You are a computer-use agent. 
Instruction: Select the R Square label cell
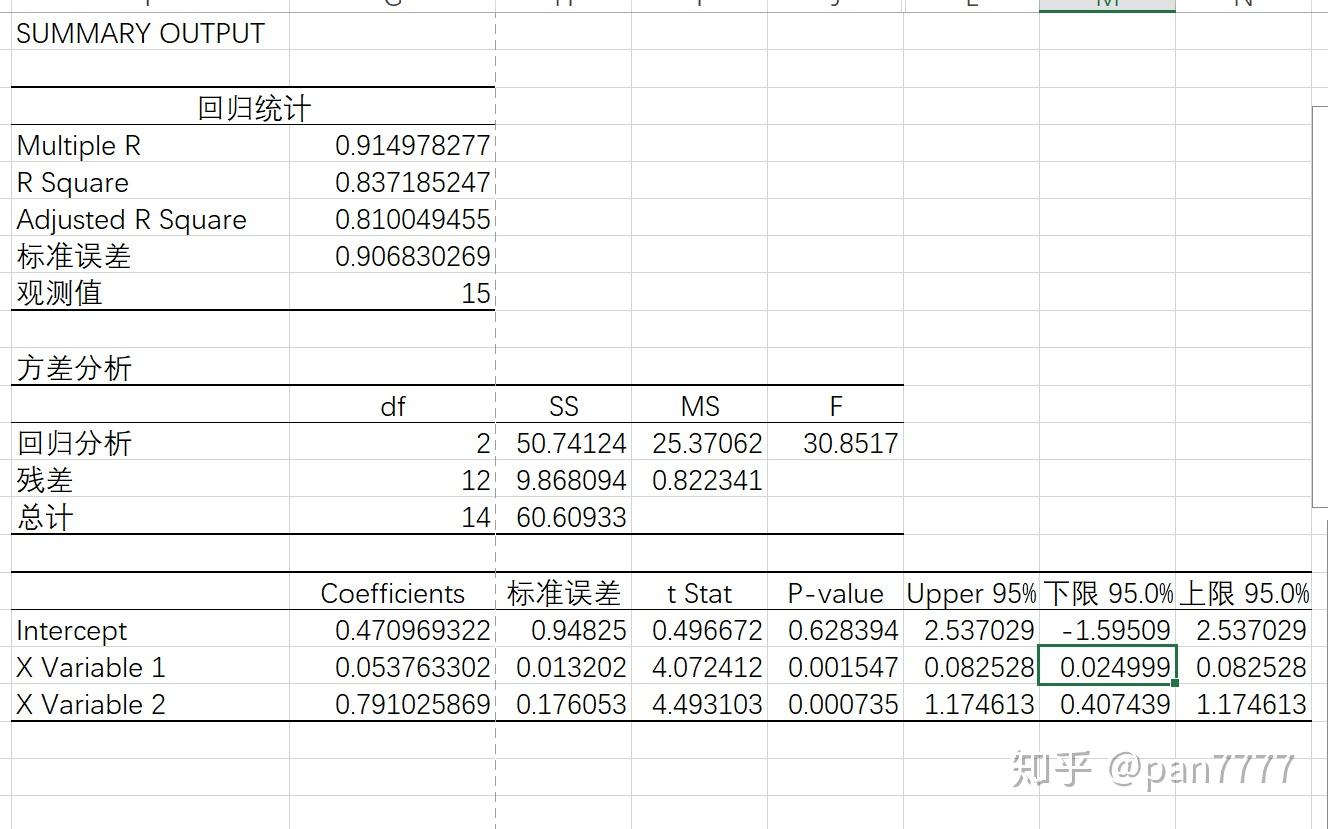tap(73, 183)
